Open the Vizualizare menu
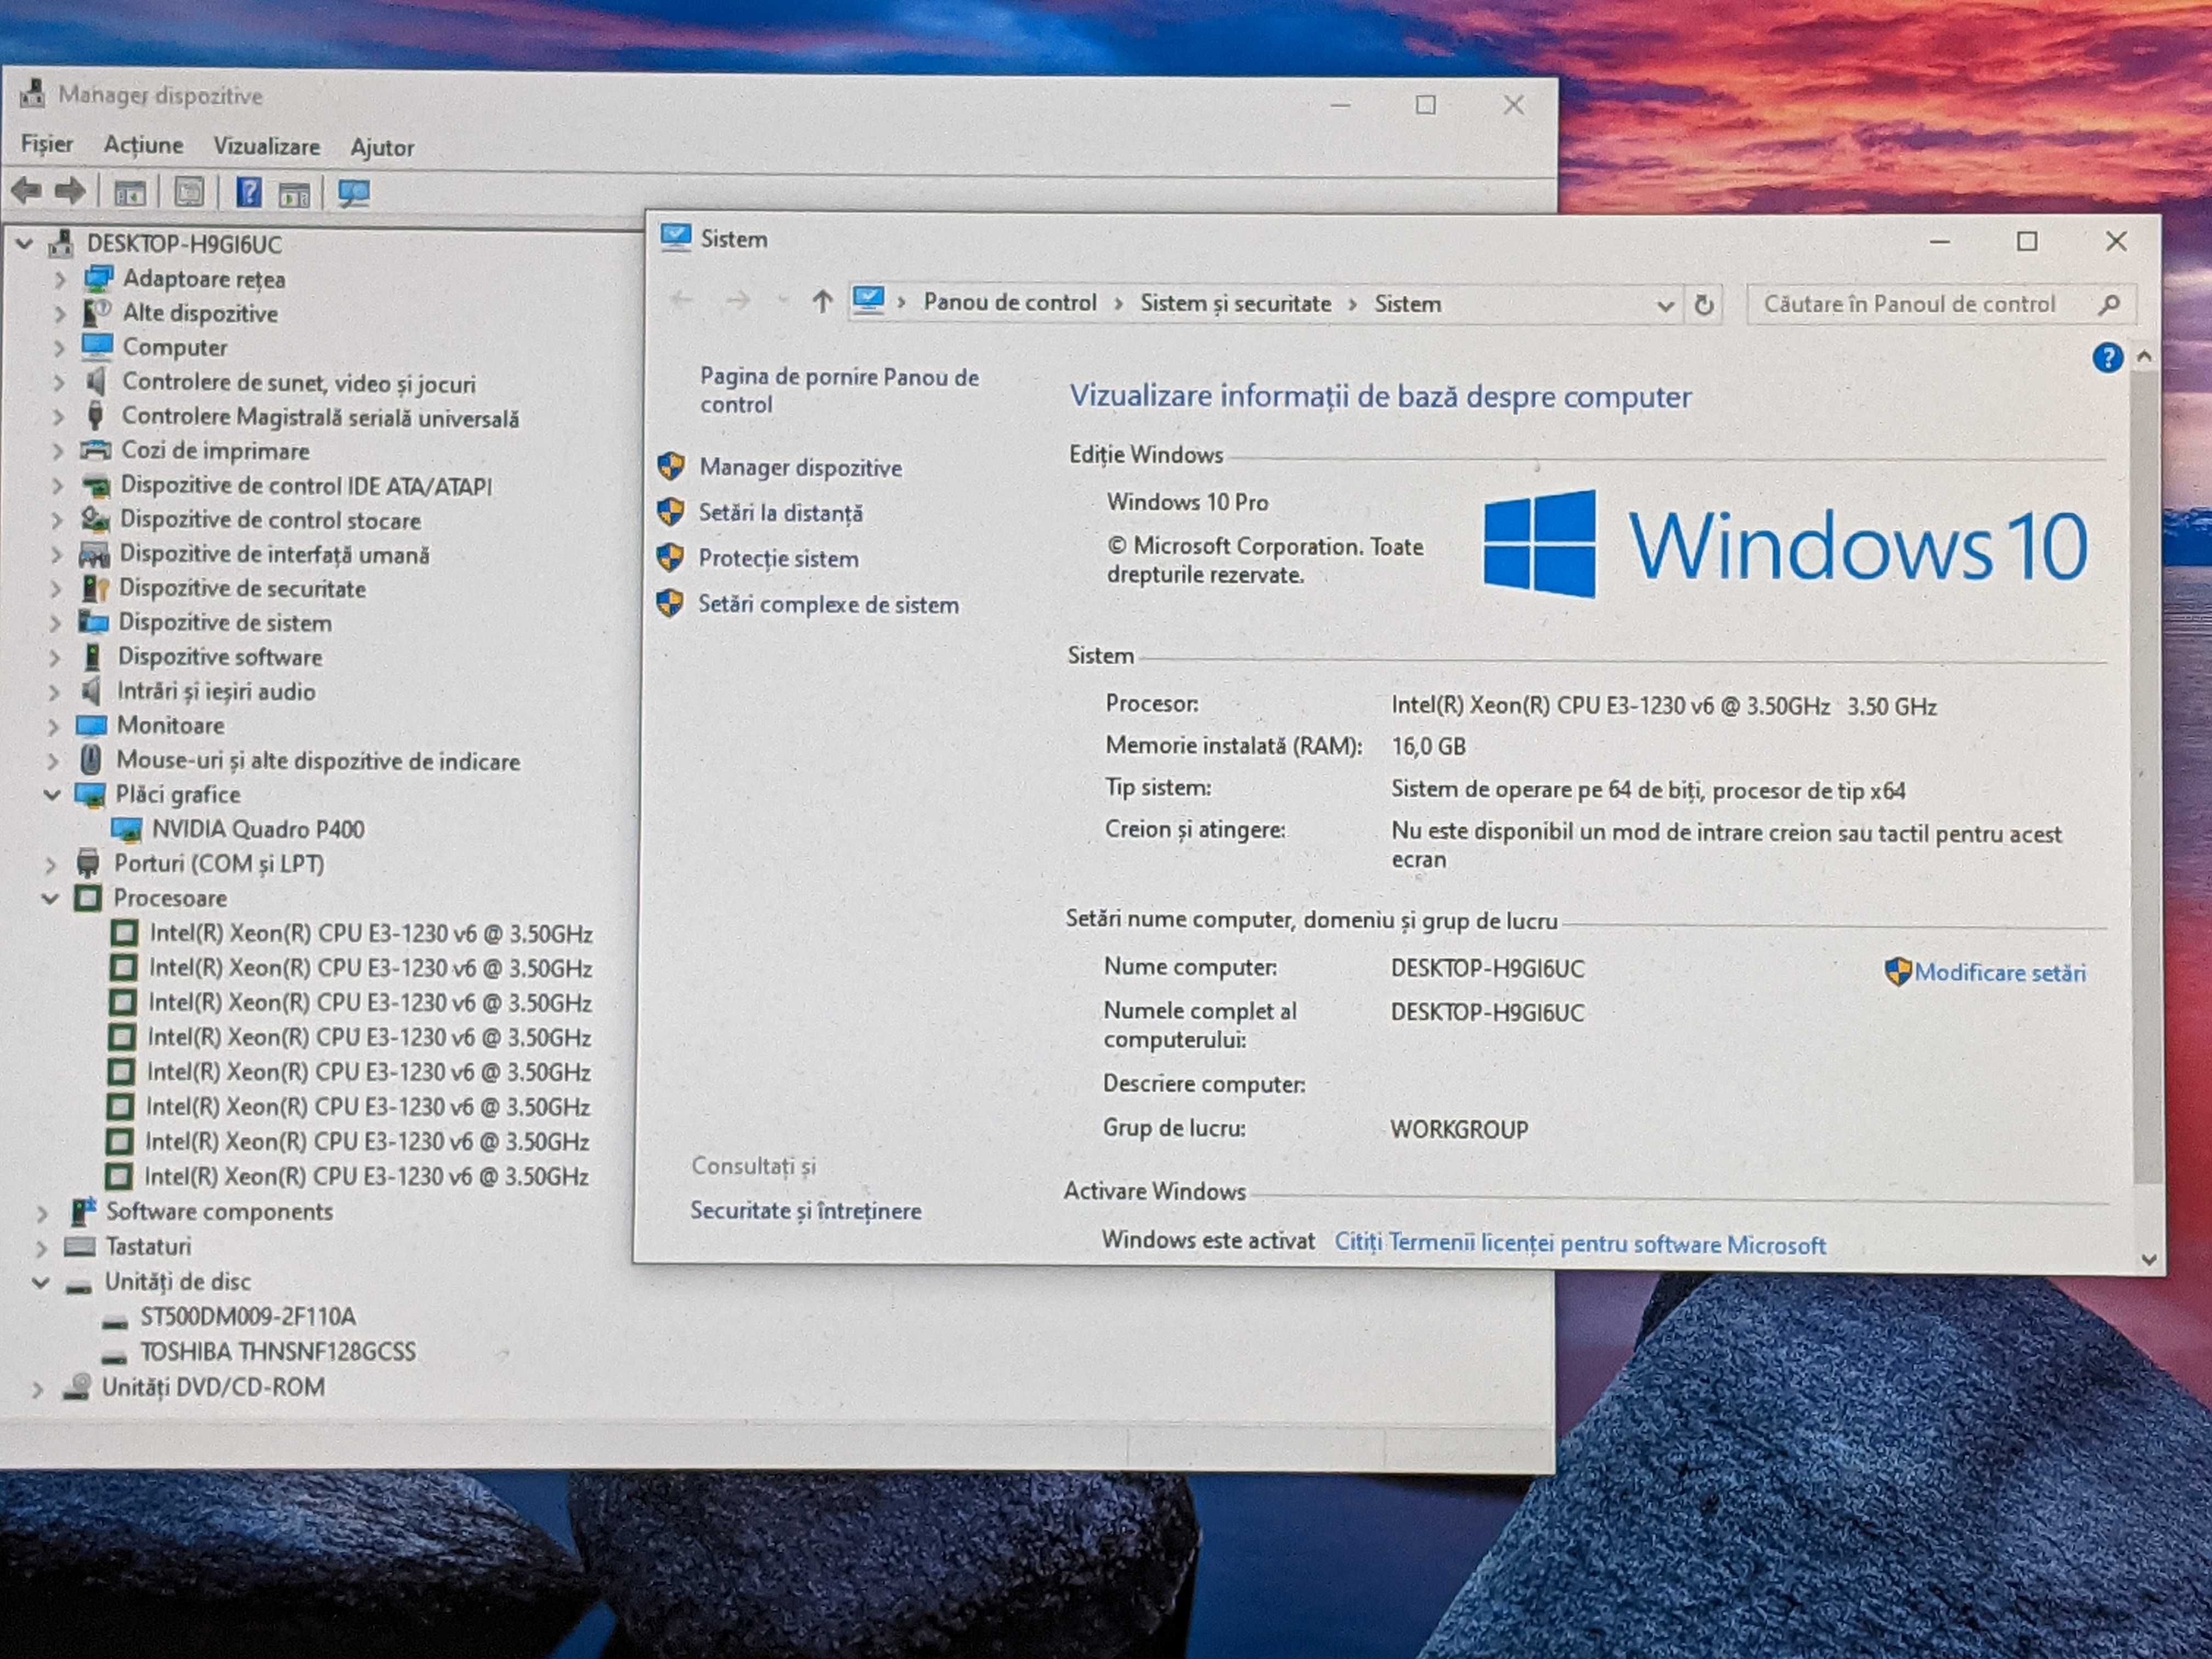 coord(266,146)
